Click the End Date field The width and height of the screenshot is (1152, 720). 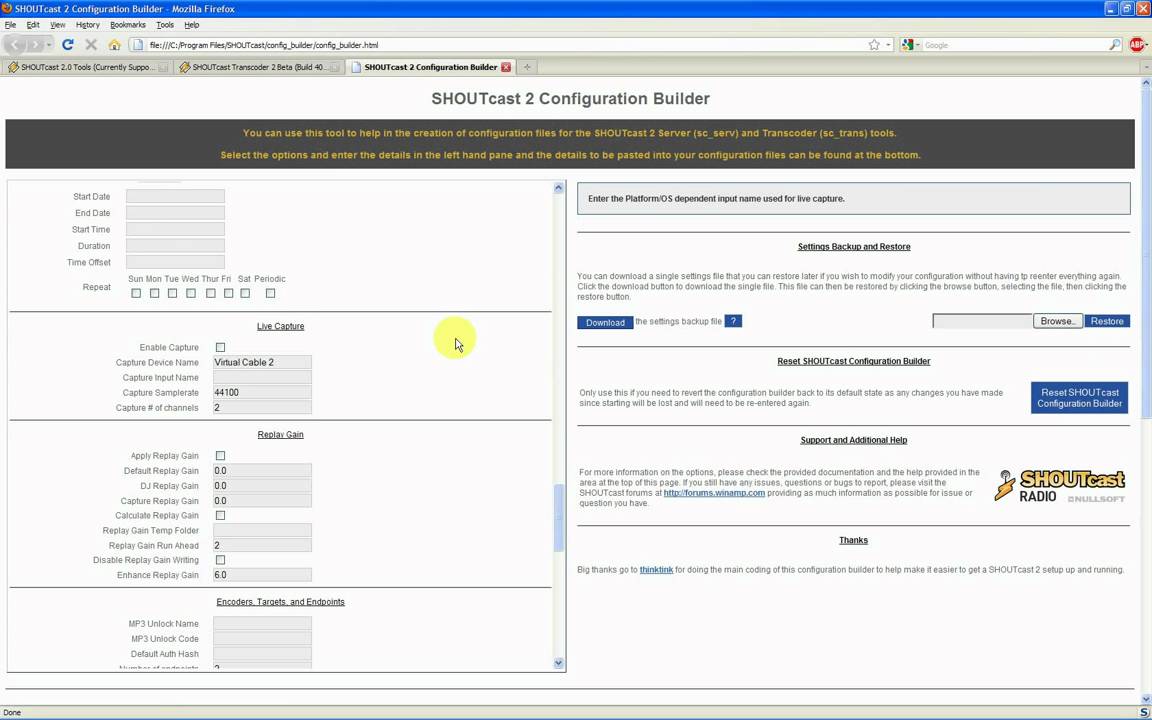pyautogui.click(x=175, y=213)
